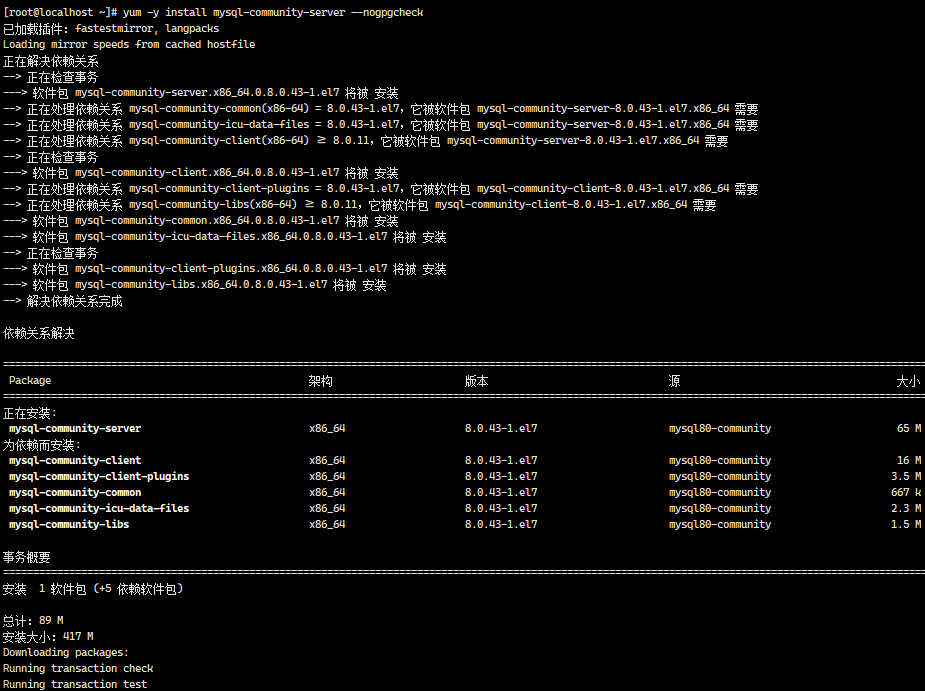Screen dimensions: 925x691
Task: Click 'mysql-community-server' in the package table
Action: 75,428
